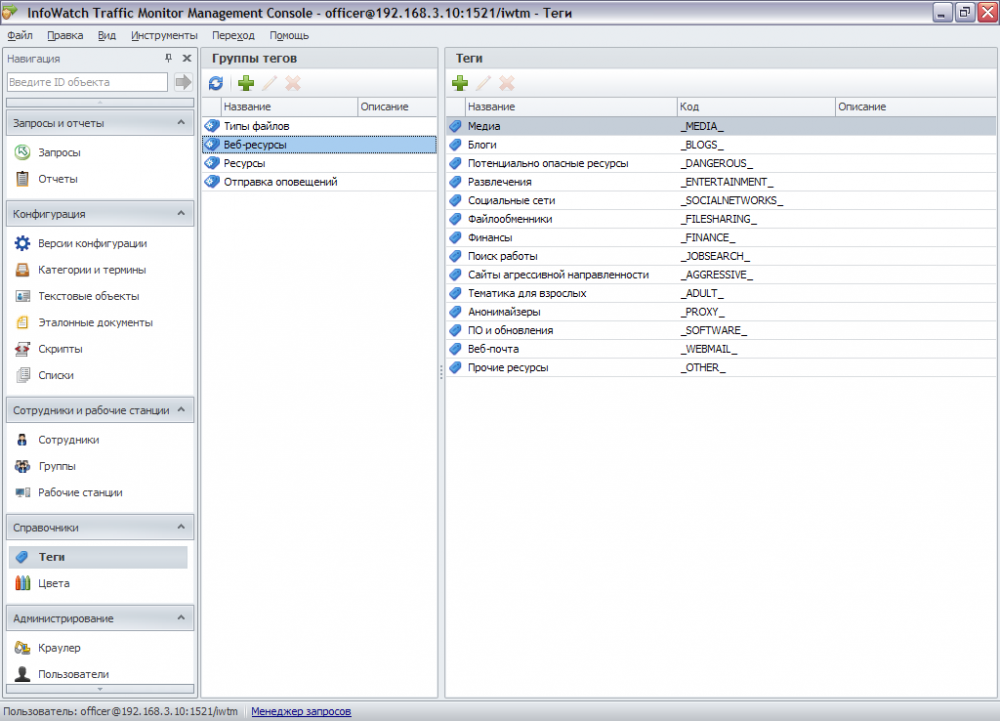Collapse the Администрирование section

pos(181,618)
